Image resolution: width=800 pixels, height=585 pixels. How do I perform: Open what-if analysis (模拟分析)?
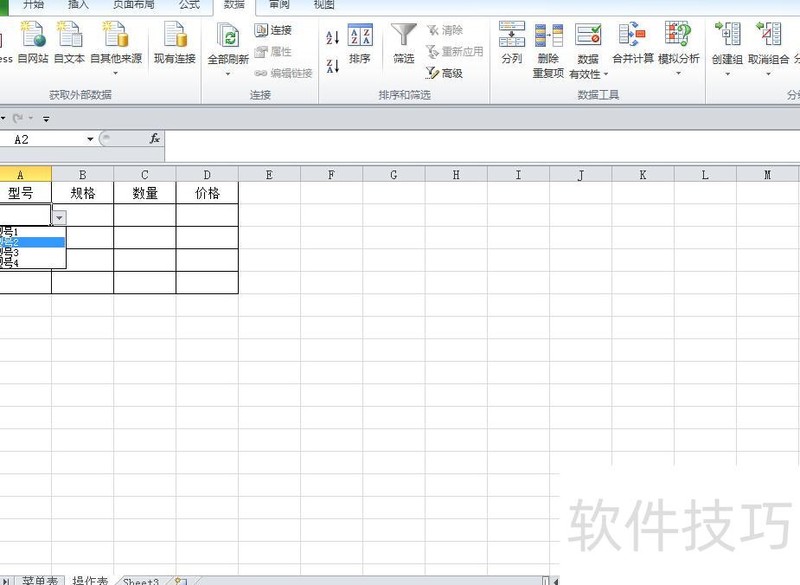tap(679, 48)
